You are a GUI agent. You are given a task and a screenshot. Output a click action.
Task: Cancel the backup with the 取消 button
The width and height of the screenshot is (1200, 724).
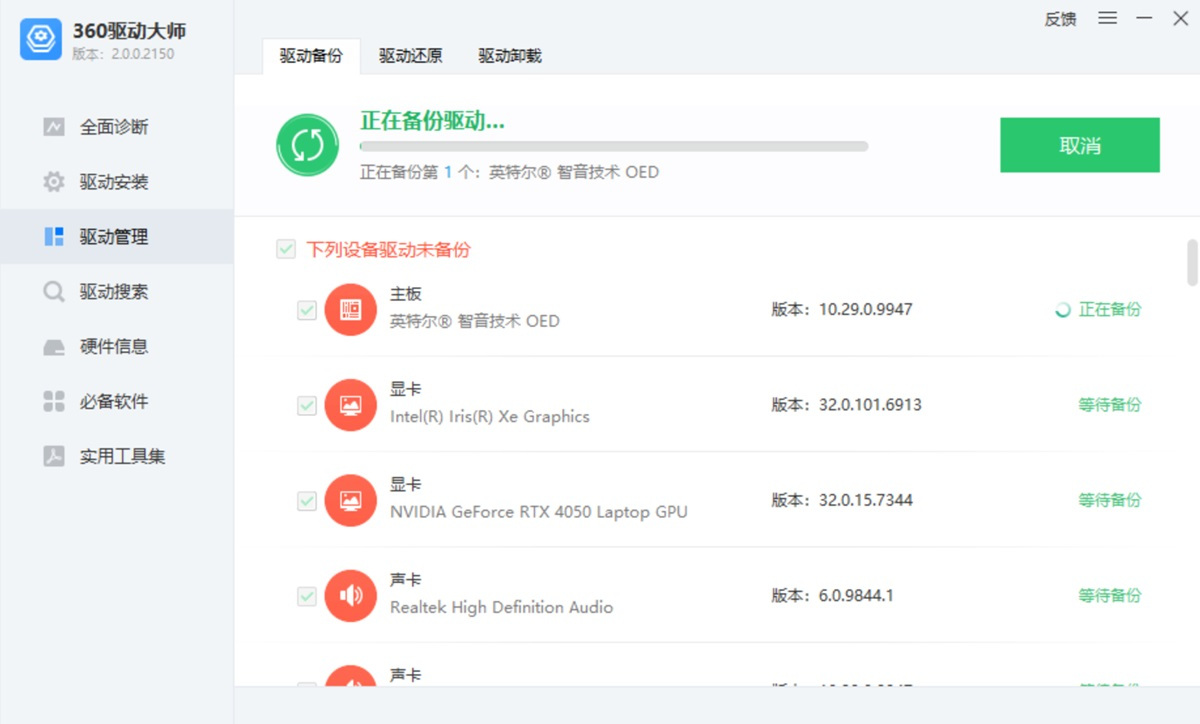[x=1080, y=144]
